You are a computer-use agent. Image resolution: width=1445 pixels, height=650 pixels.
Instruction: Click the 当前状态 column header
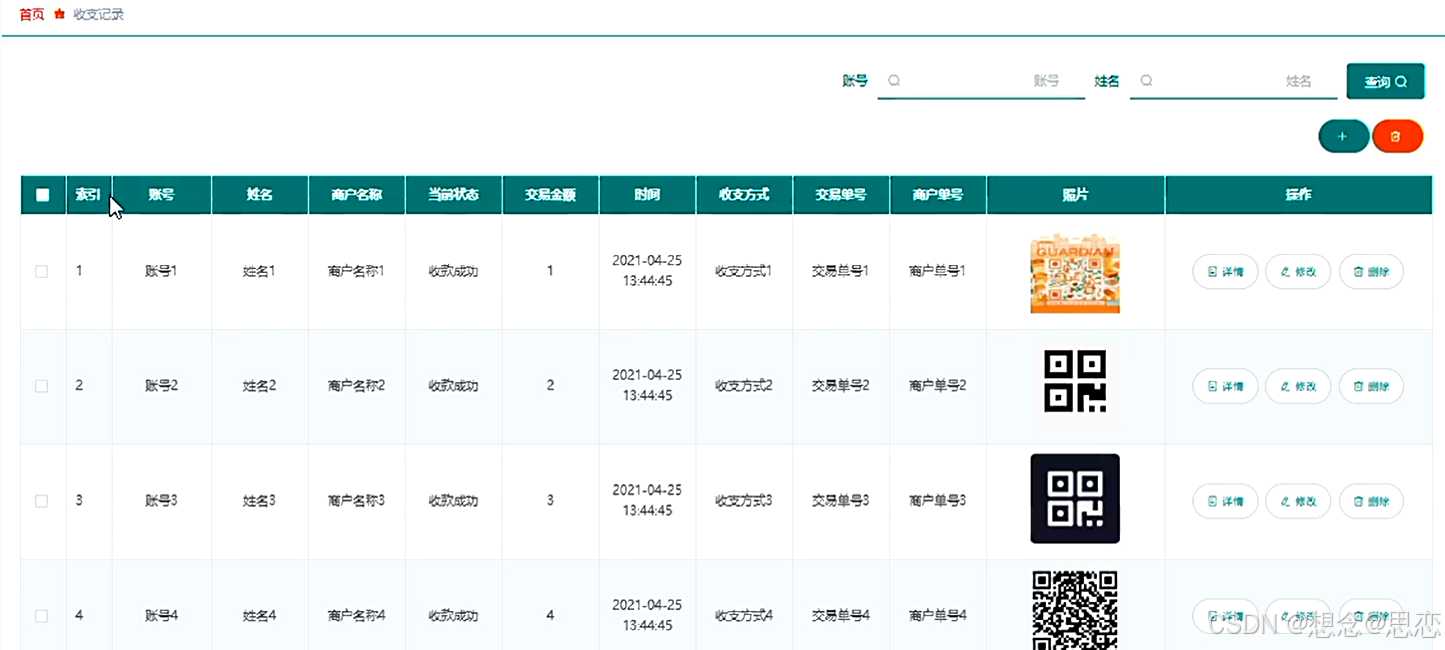coord(453,195)
